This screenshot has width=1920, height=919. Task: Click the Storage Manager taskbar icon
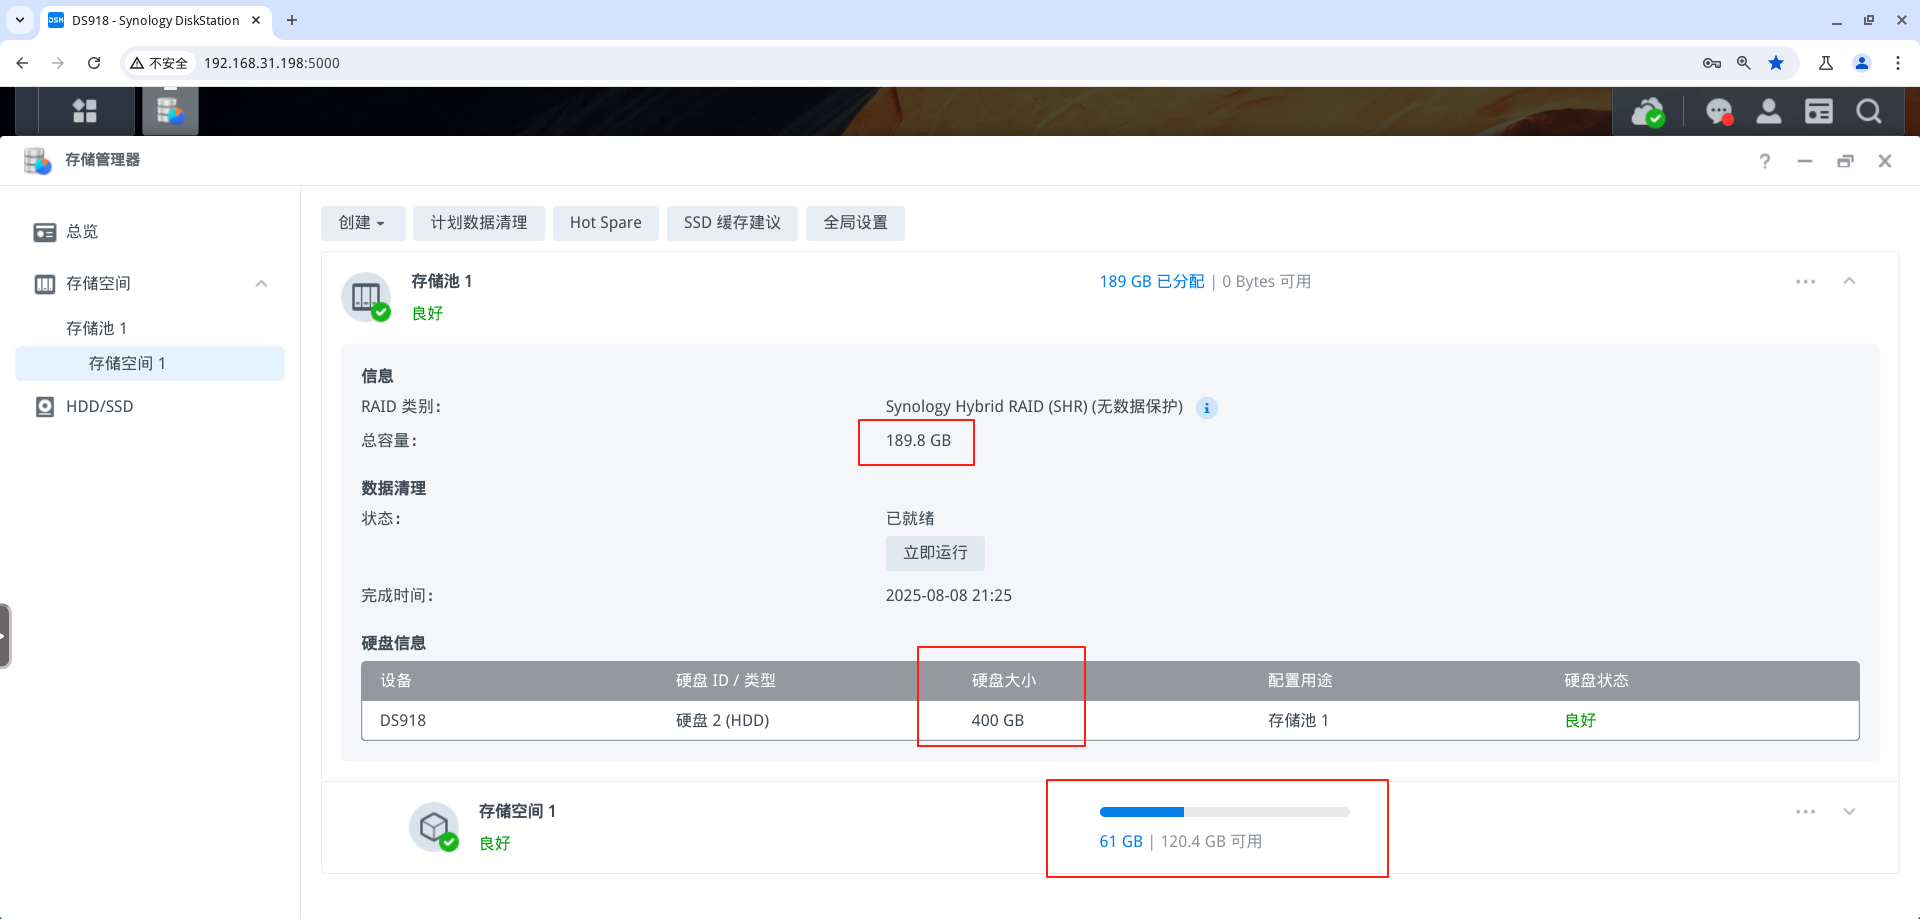170,111
